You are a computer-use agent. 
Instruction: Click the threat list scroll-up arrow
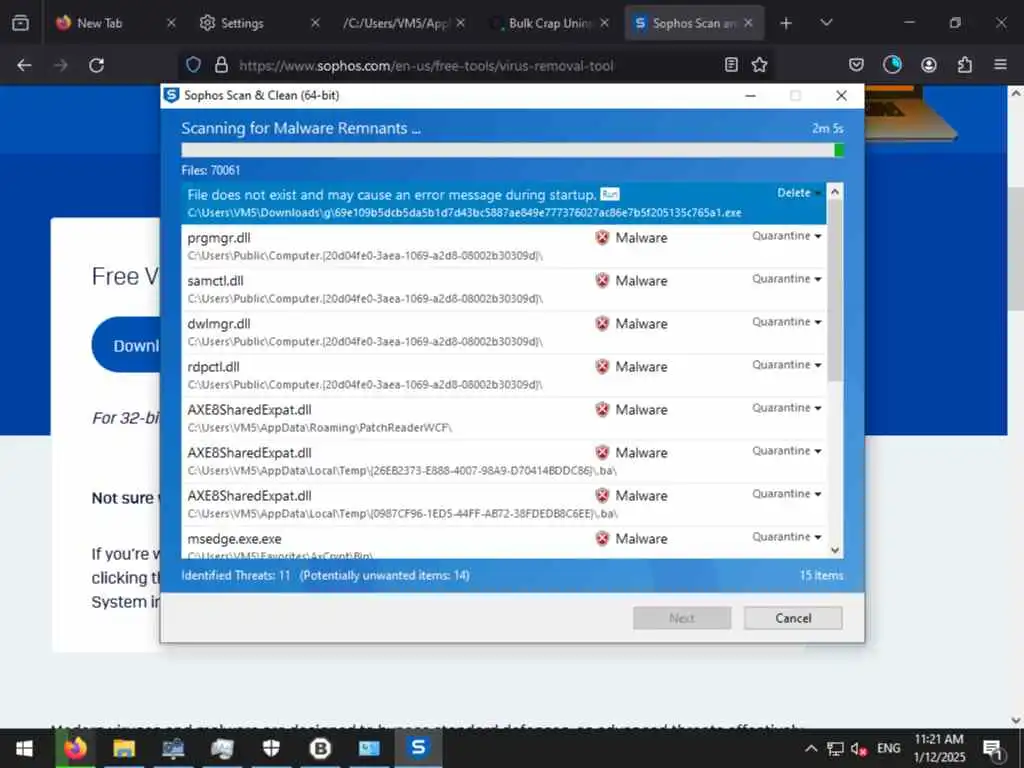pos(835,192)
